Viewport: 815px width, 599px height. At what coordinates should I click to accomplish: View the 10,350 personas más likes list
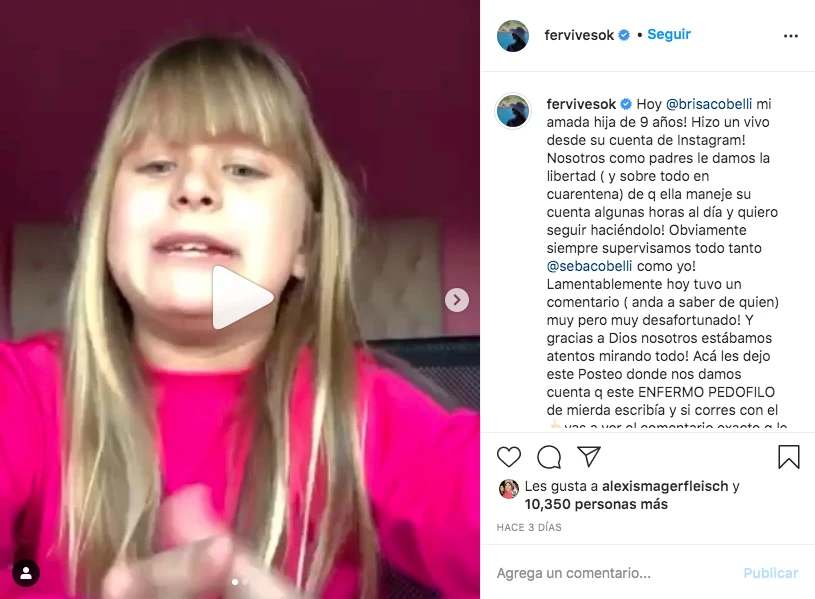[x=596, y=504]
